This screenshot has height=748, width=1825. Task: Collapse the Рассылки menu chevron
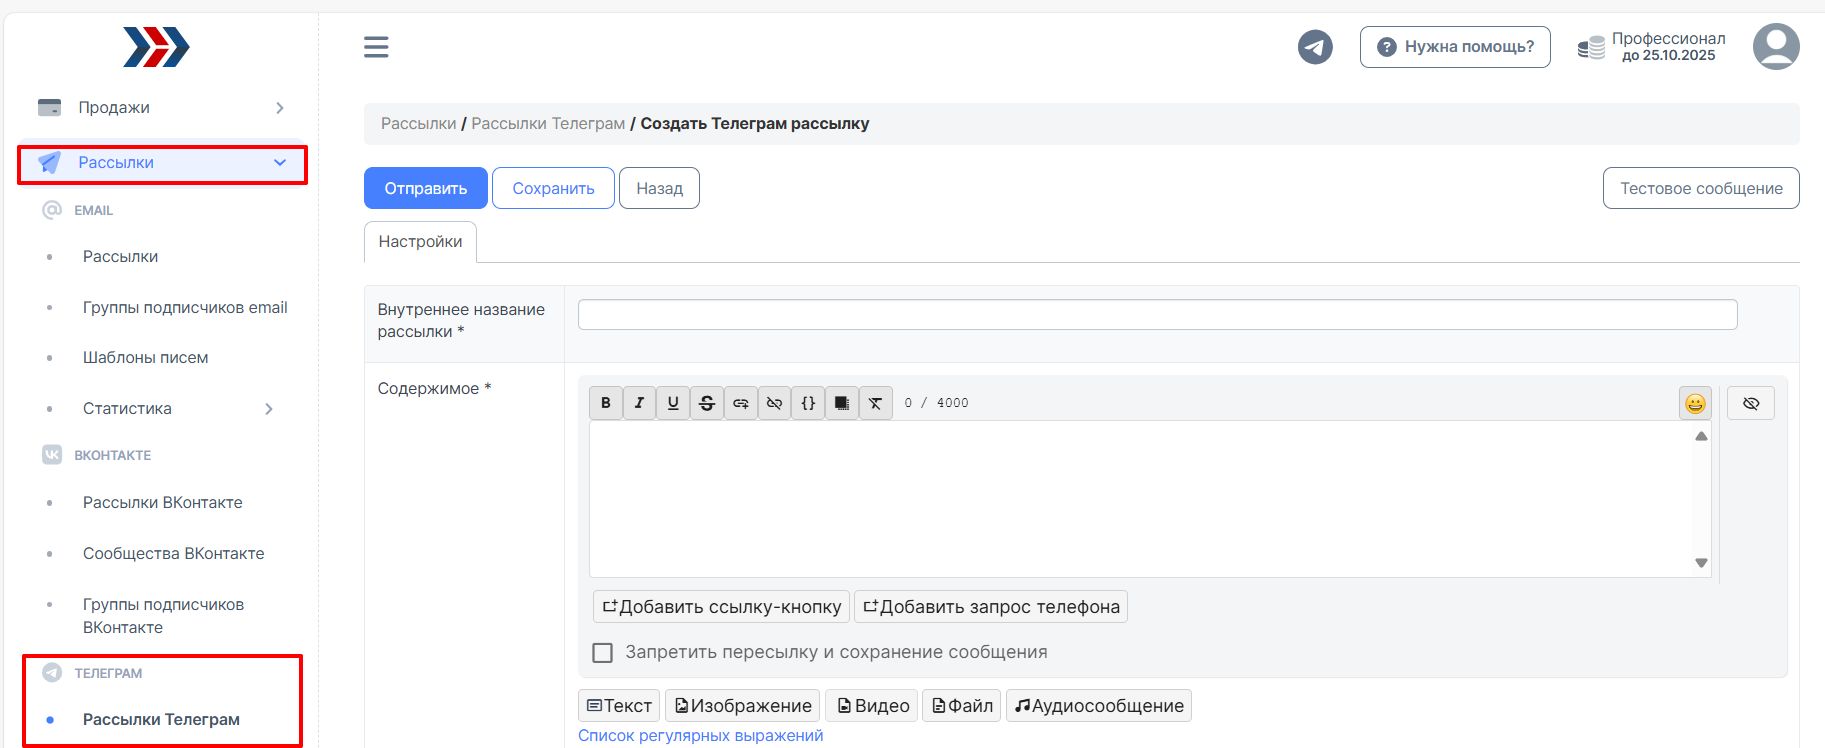pyautogui.click(x=280, y=162)
